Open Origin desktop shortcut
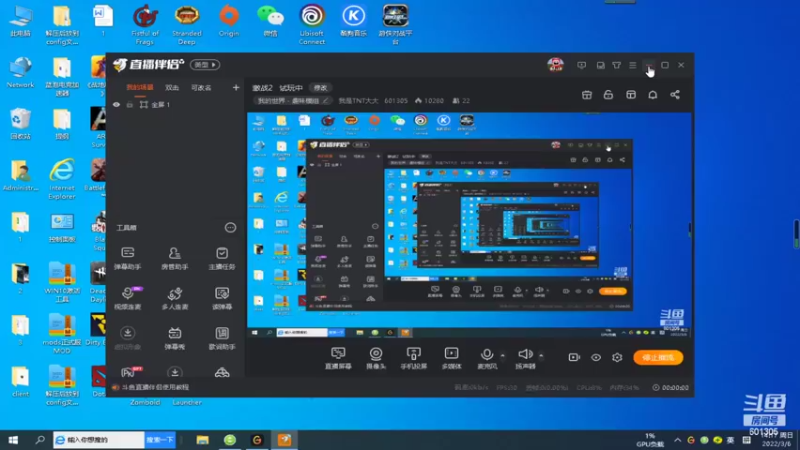Screen dimensions: 800x450 click(x=229, y=21)
